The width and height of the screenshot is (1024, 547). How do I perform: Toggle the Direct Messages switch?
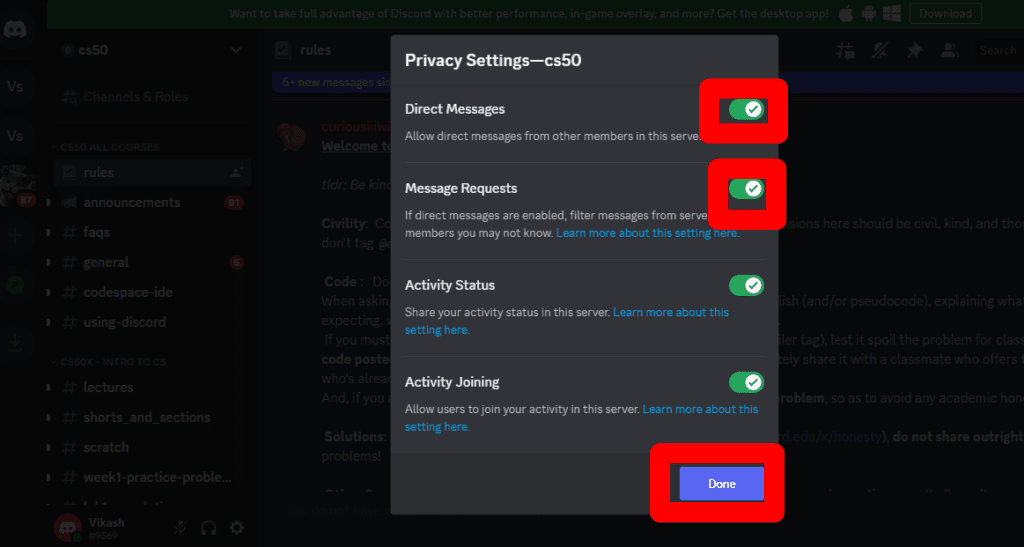click(x=746, y=109)
